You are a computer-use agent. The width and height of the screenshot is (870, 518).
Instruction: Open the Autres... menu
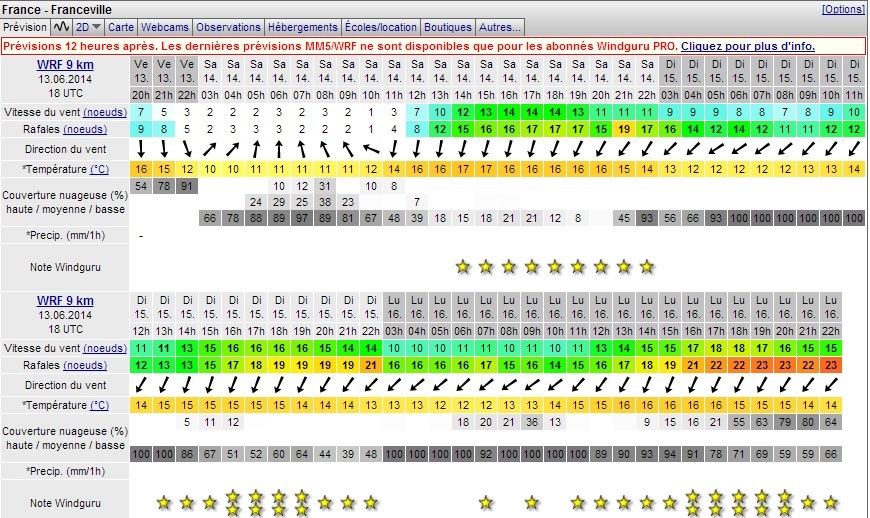point(499,27)
